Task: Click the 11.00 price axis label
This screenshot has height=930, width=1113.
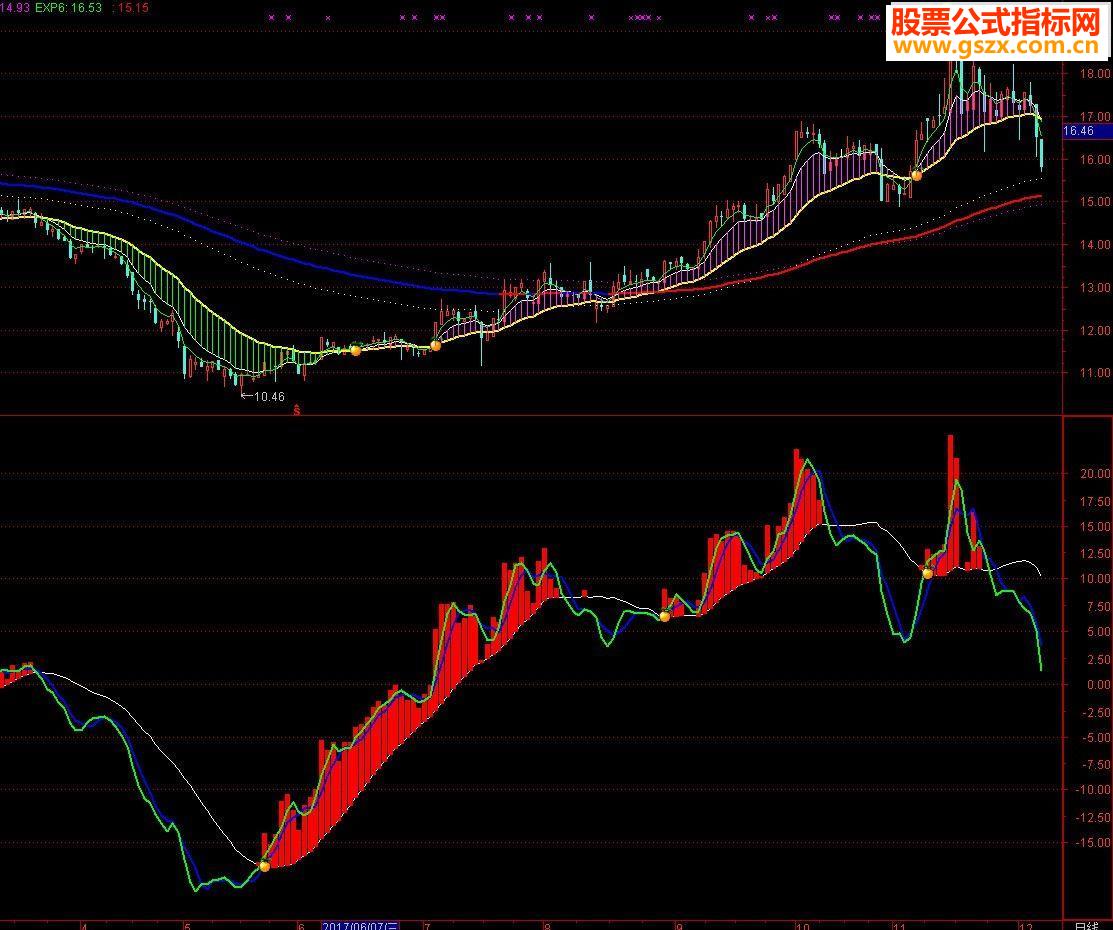Action: click(1094, 372)
